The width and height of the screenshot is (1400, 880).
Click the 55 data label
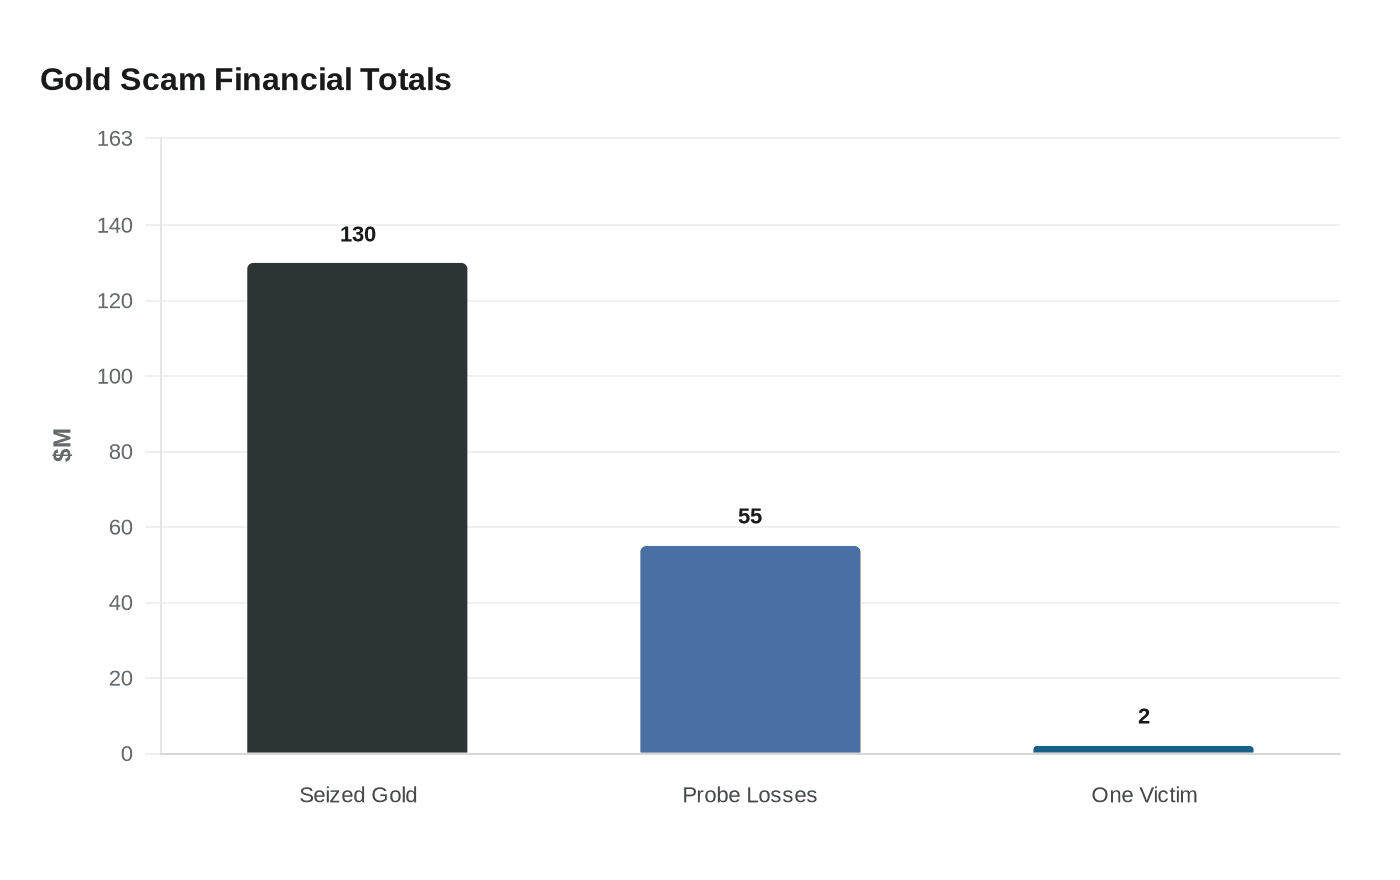coord(750,517)
